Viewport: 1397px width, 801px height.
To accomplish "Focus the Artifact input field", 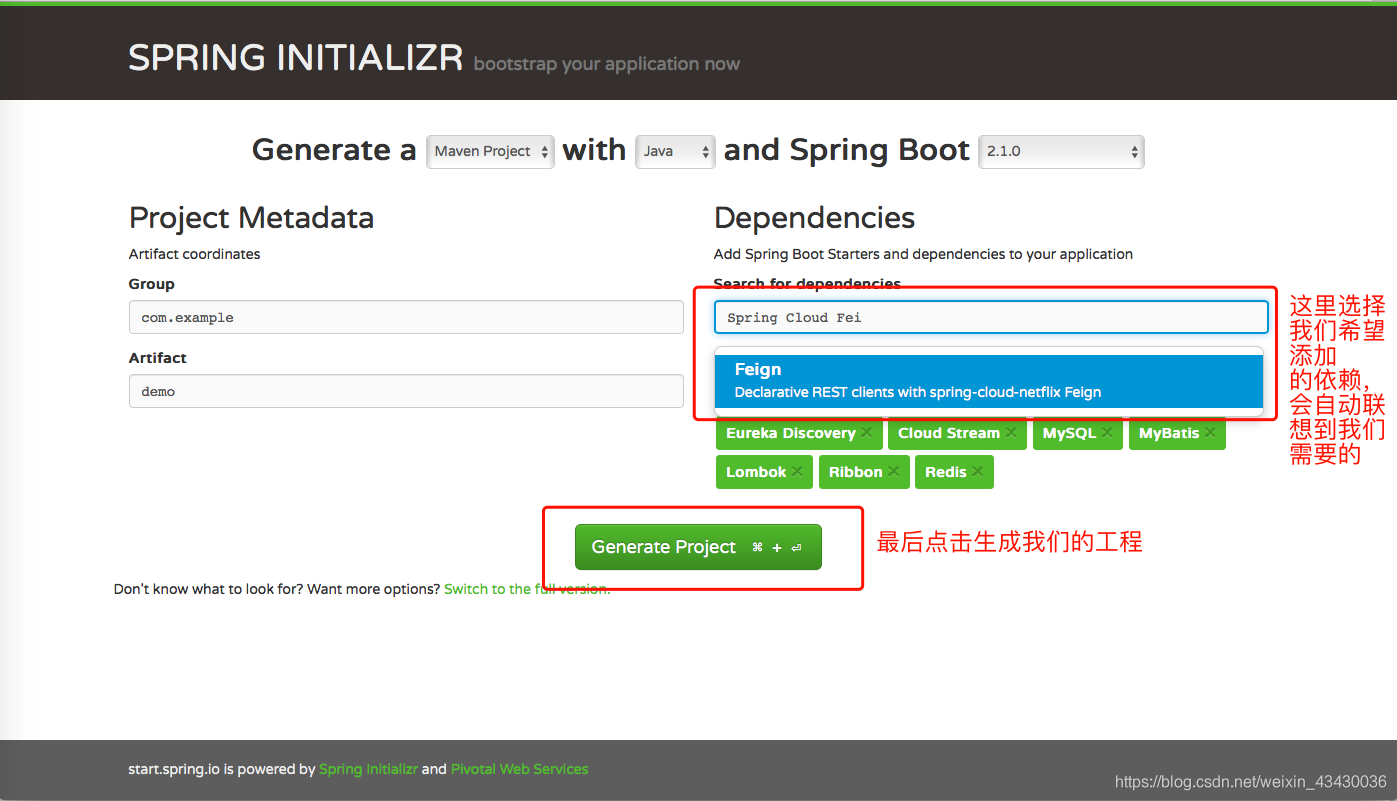I will 406,391.
